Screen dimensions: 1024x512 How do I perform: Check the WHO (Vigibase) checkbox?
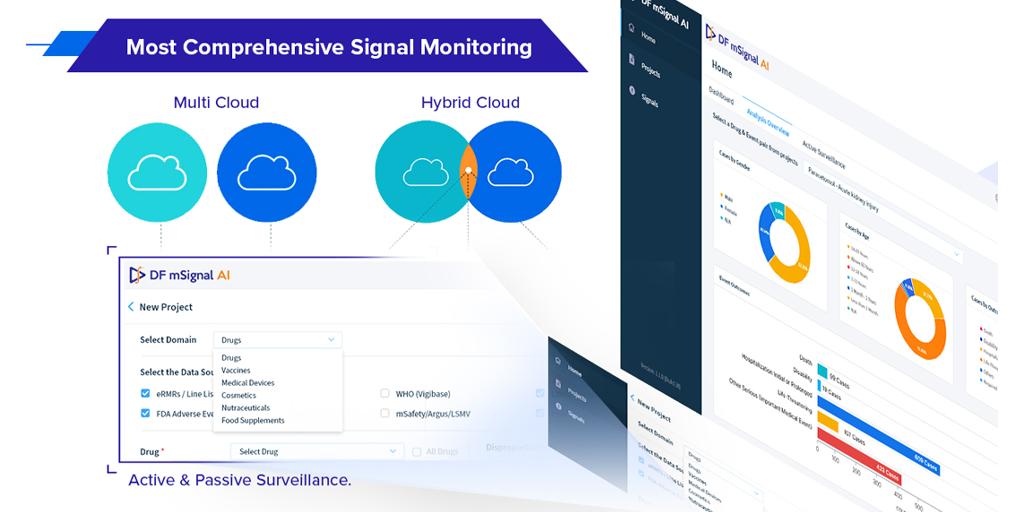(385, 394)
